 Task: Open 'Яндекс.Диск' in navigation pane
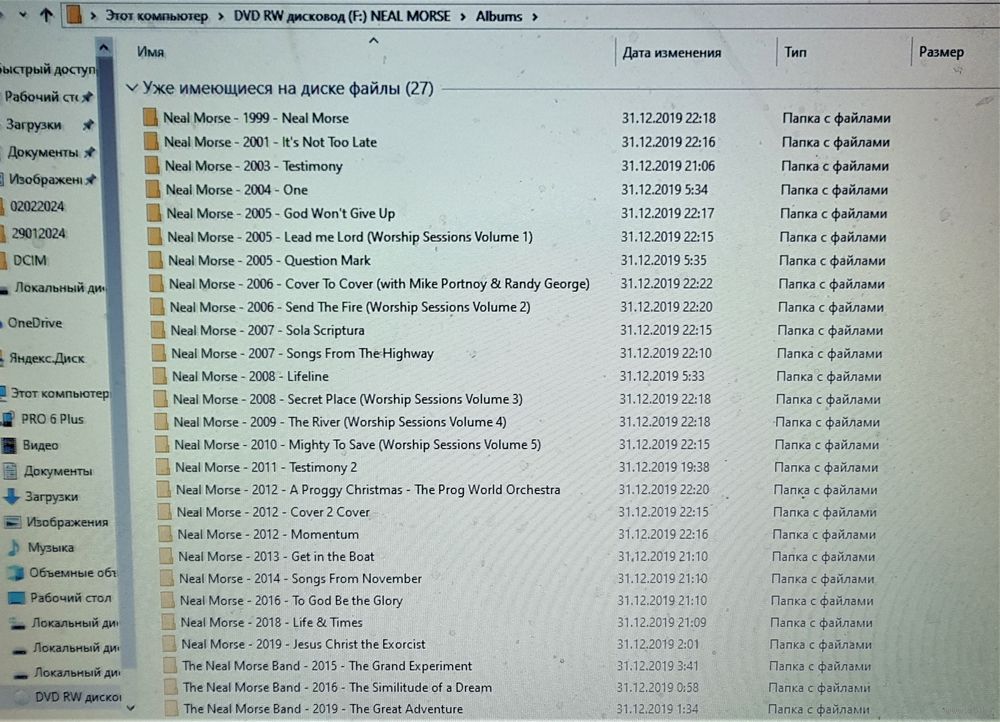pos(47,358)
